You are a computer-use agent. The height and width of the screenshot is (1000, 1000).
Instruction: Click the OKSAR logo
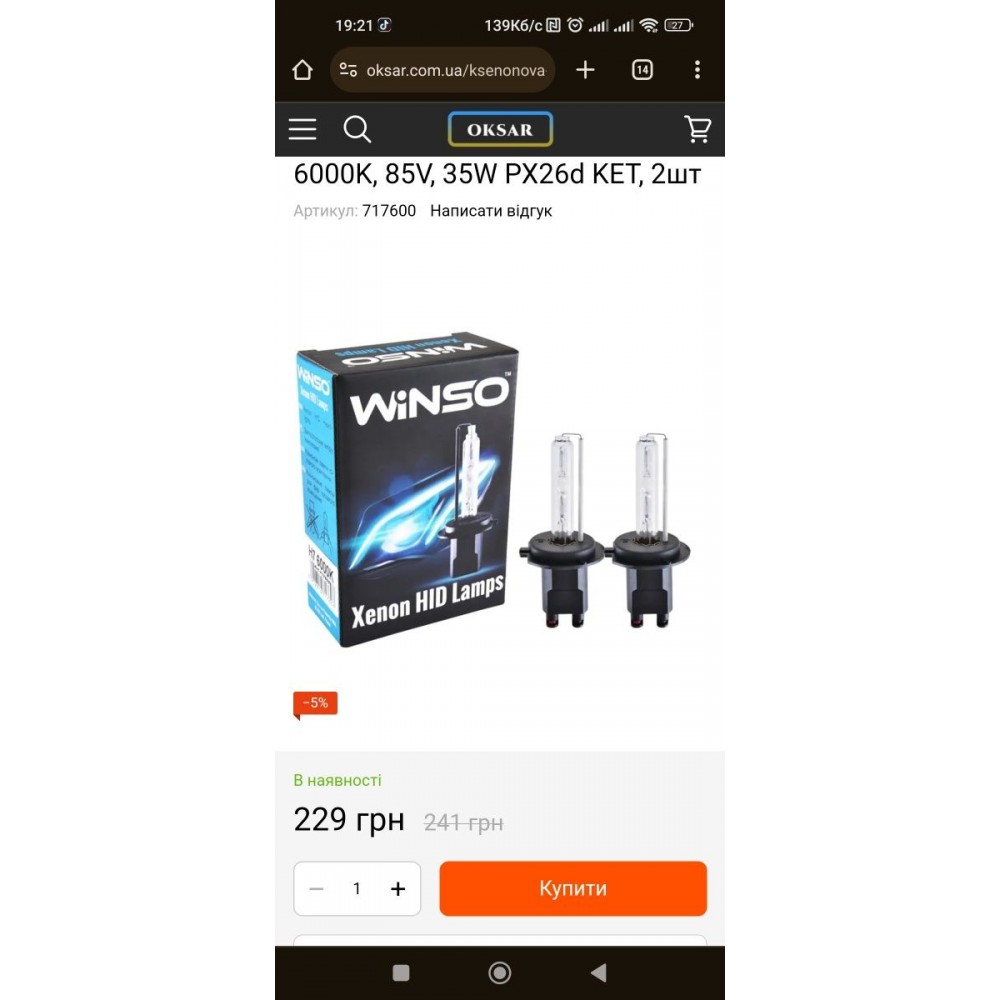point(500,129)
